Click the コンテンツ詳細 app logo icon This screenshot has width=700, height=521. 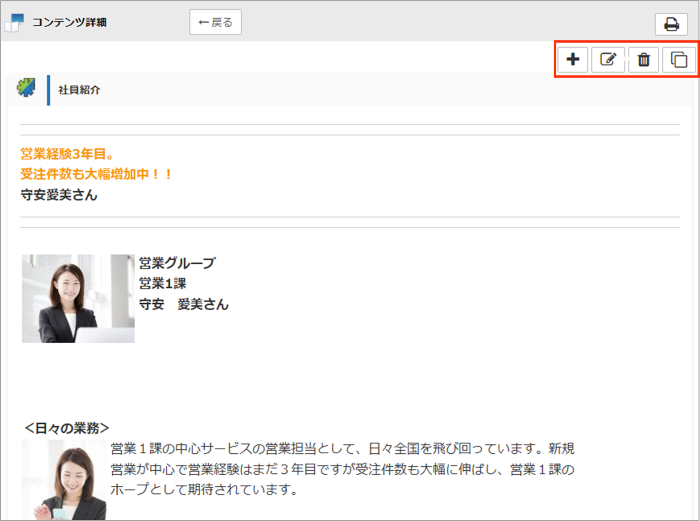click(x=14, y=23)
